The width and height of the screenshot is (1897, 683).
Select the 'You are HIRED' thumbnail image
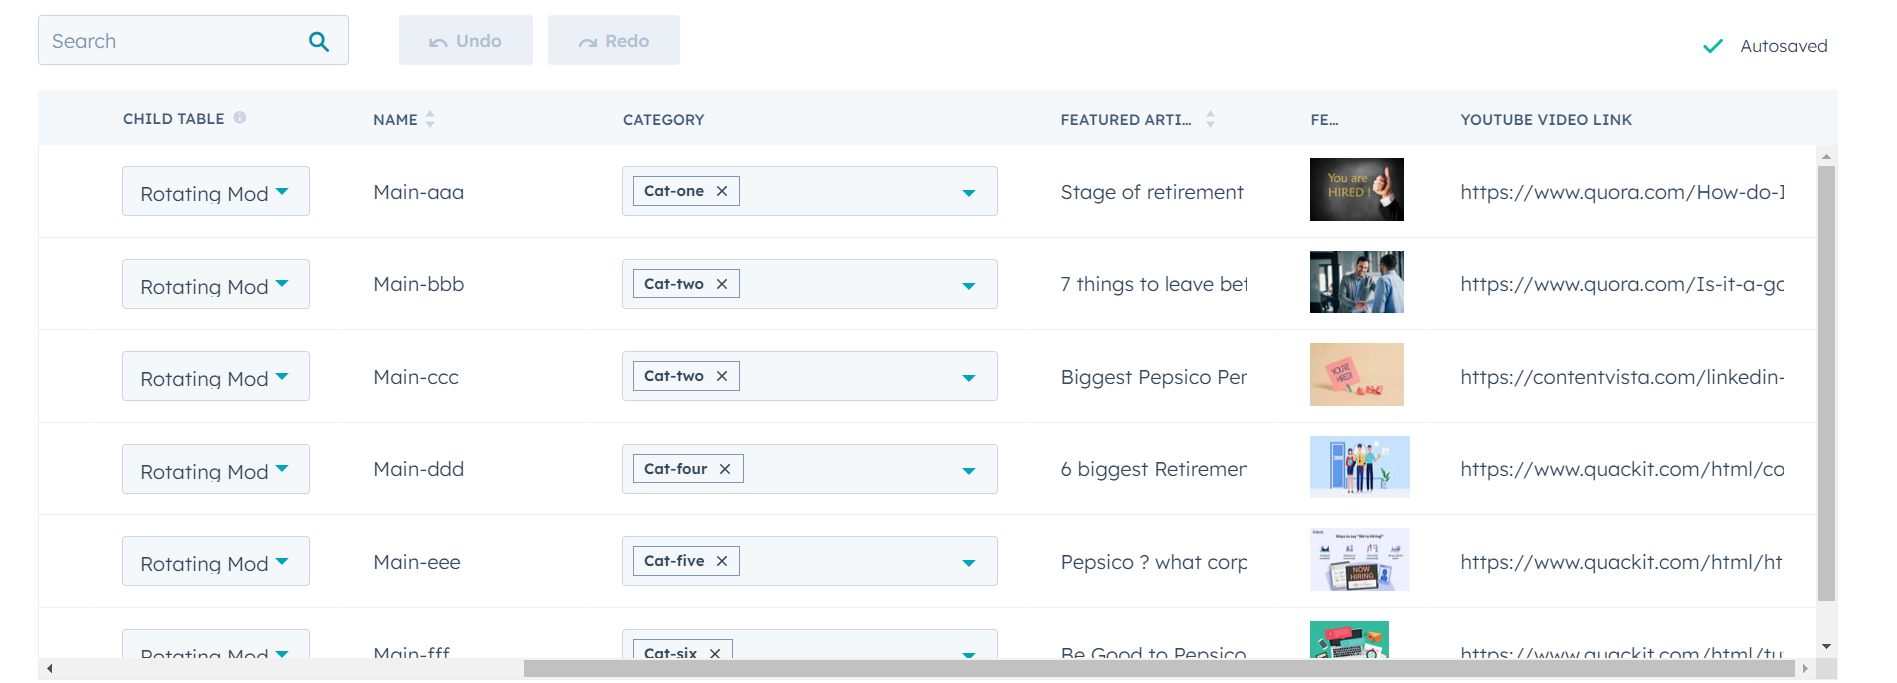(1356, 189)
